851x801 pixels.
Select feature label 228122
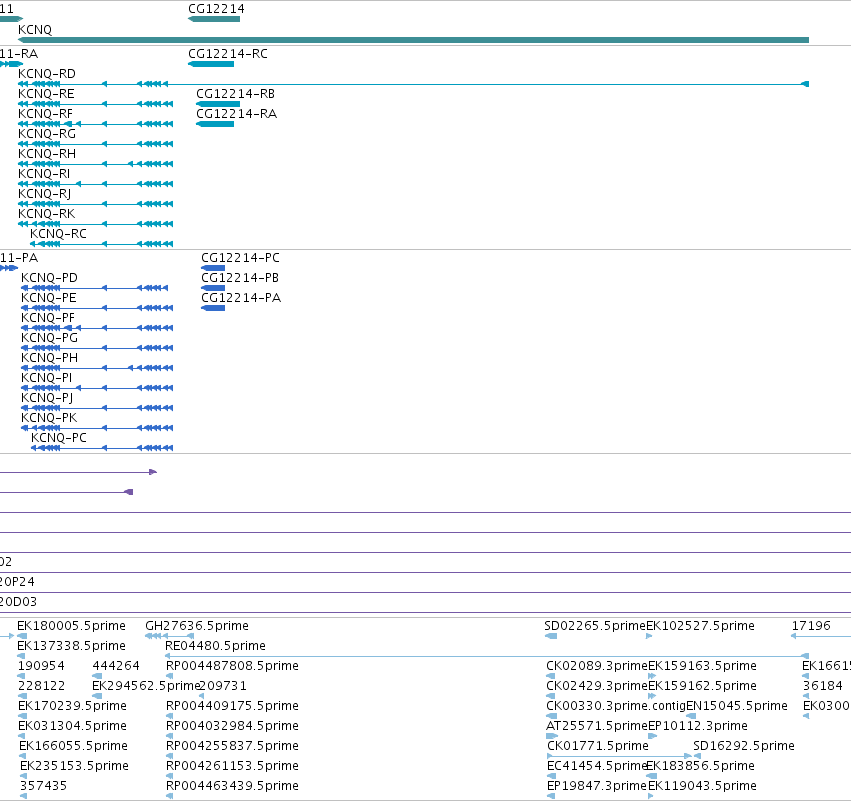[41, 686]
